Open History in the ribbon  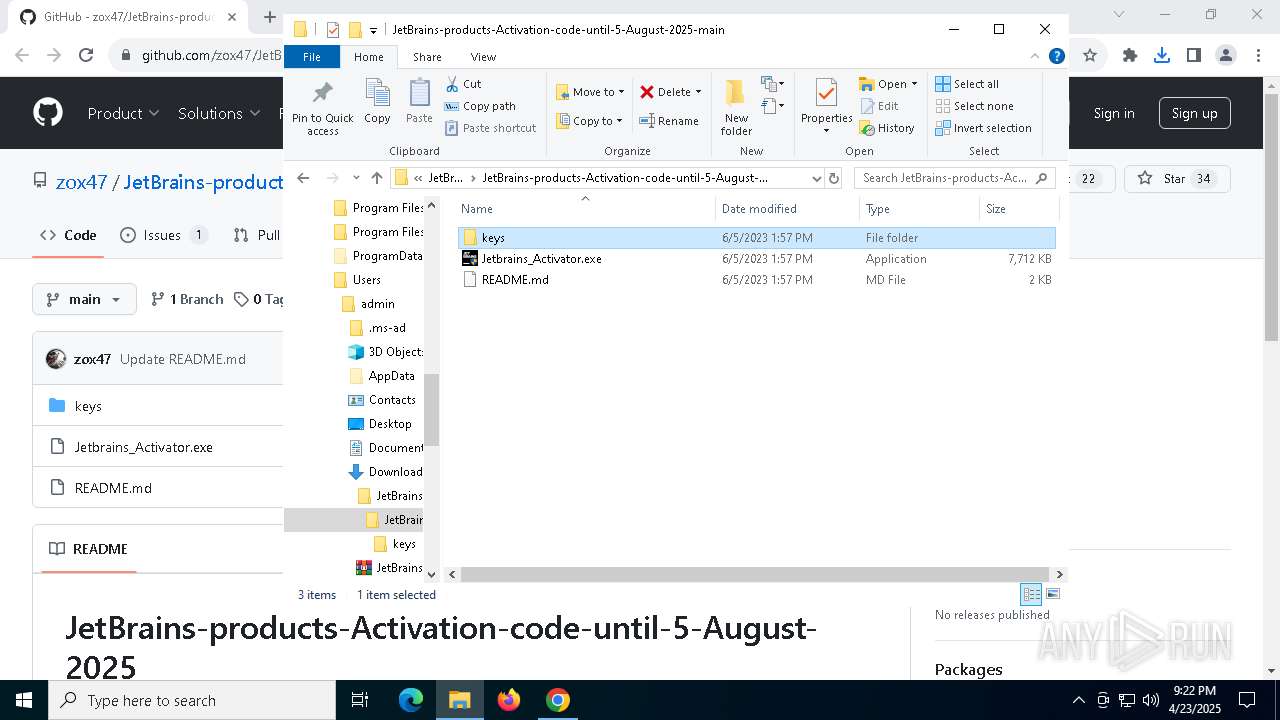tap(887, 128)
